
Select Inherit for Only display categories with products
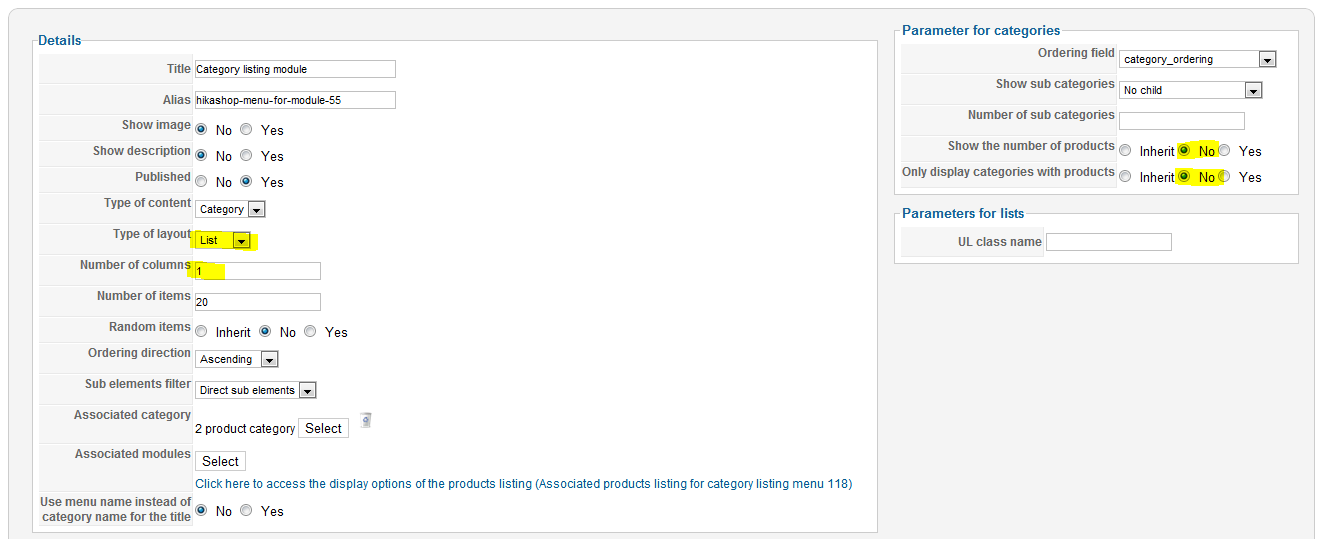(x=1125, y=177)
